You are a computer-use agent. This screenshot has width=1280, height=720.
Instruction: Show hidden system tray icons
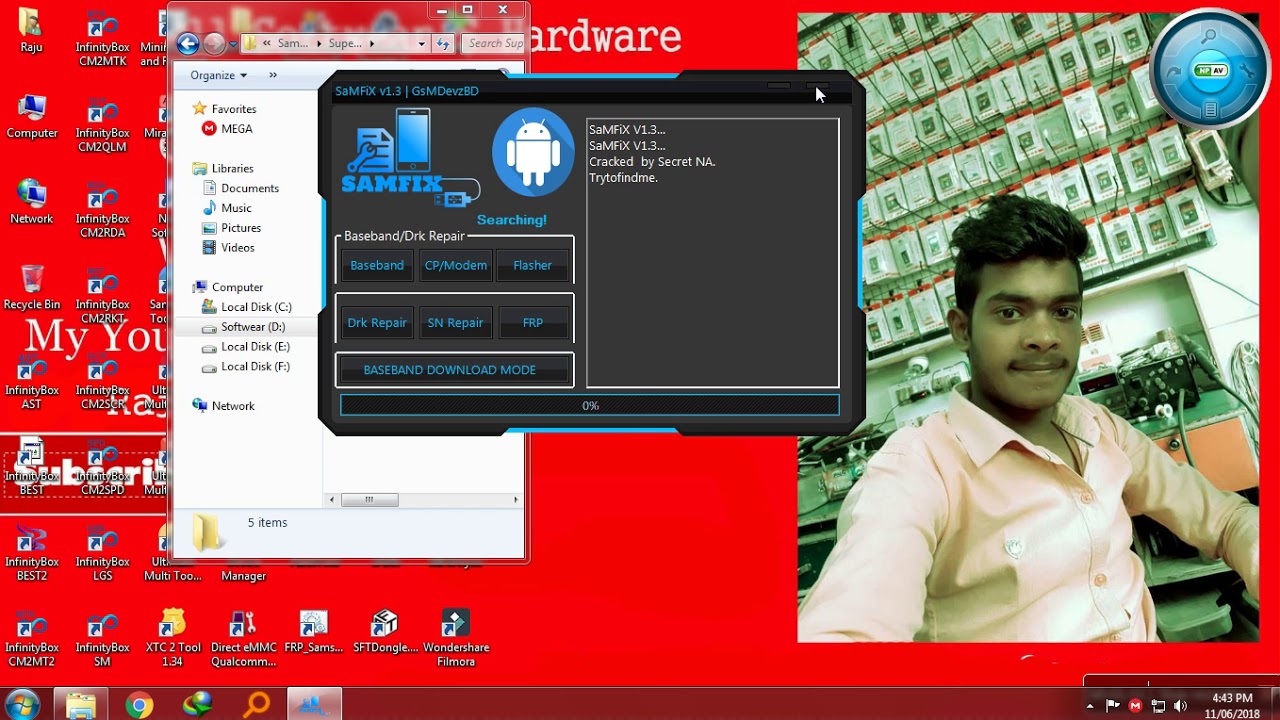coord(1090,706)
